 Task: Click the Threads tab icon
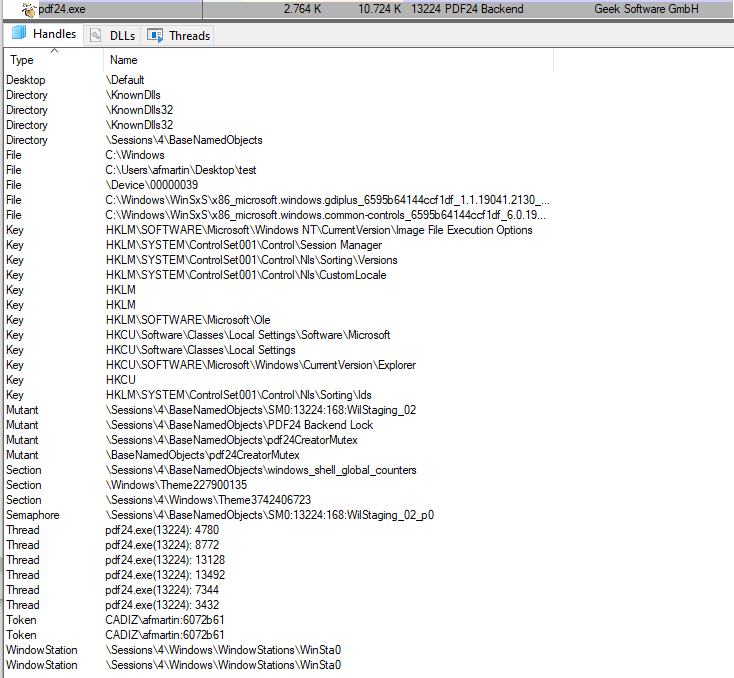click(154, 36)
